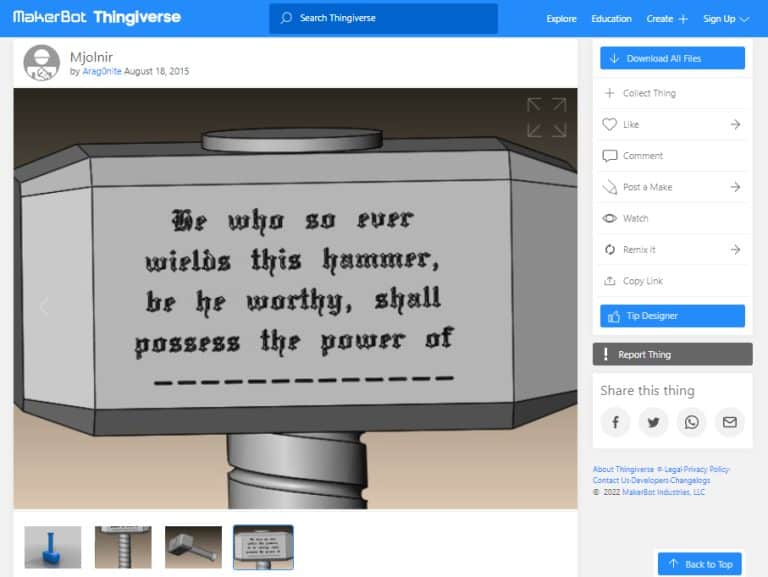Open MakerBot Industries, LLC link
This screenshot has width=768, height=577.
click(663, 492)
